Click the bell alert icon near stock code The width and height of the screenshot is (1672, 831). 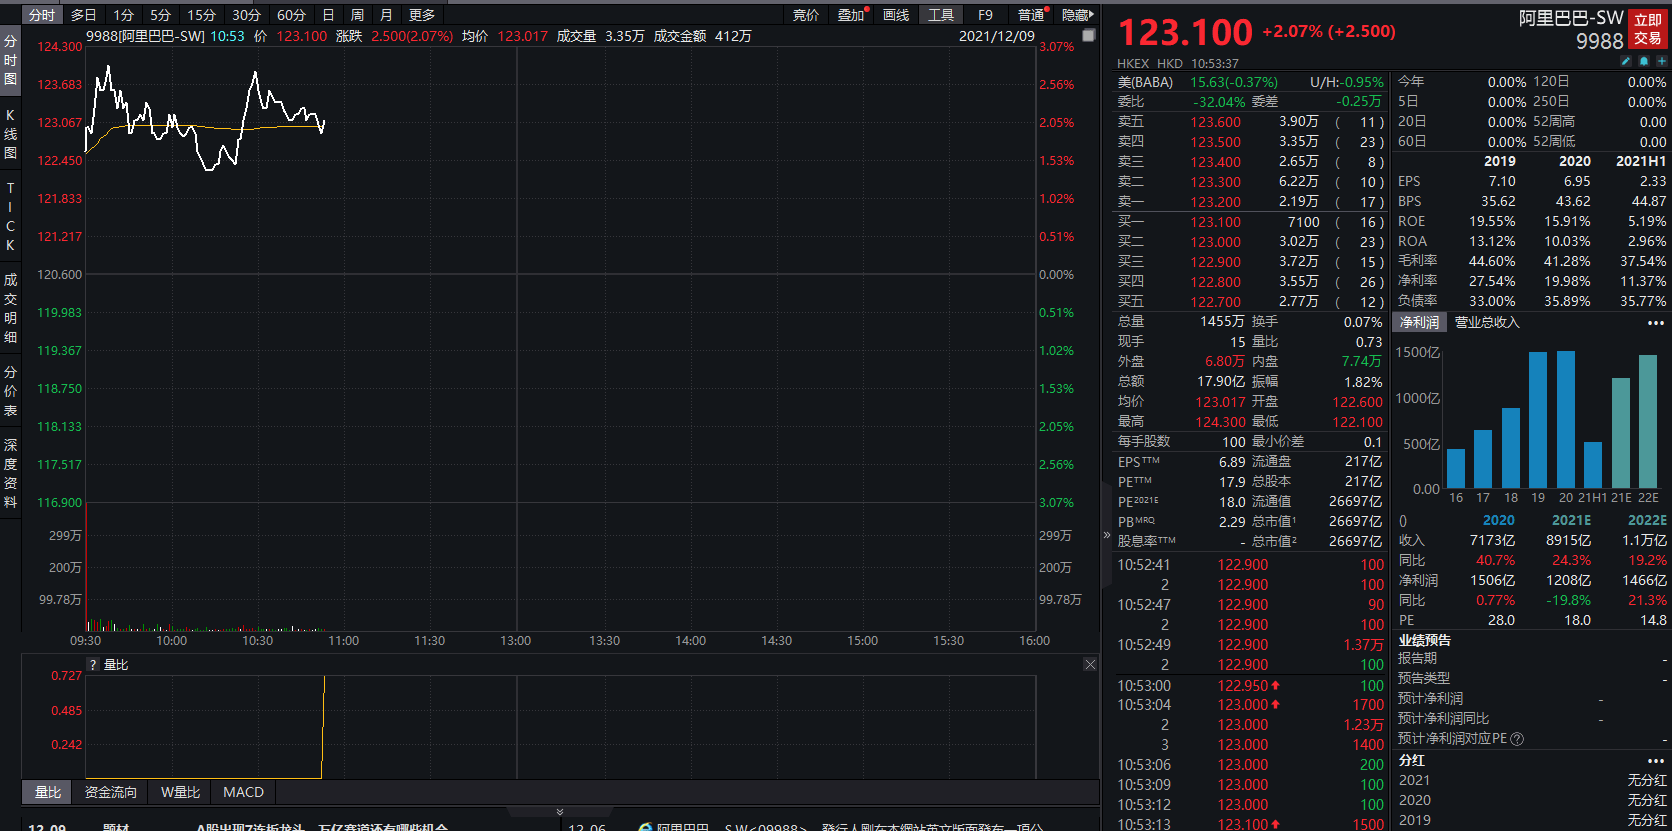point(1644,62)
